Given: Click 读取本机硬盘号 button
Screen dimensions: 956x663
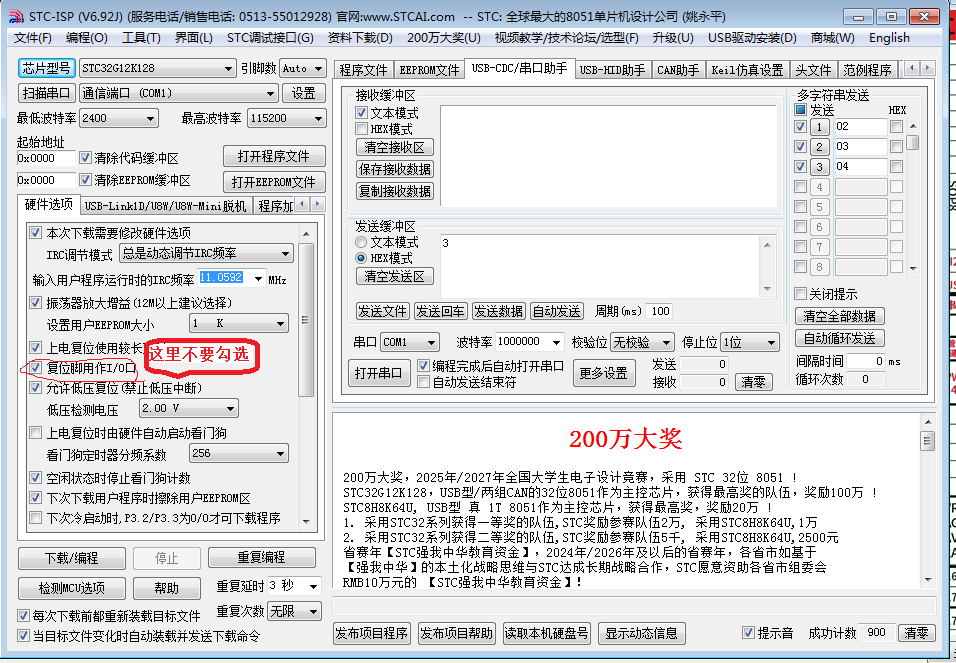Looking at the screenshot, I should [546, 633].
